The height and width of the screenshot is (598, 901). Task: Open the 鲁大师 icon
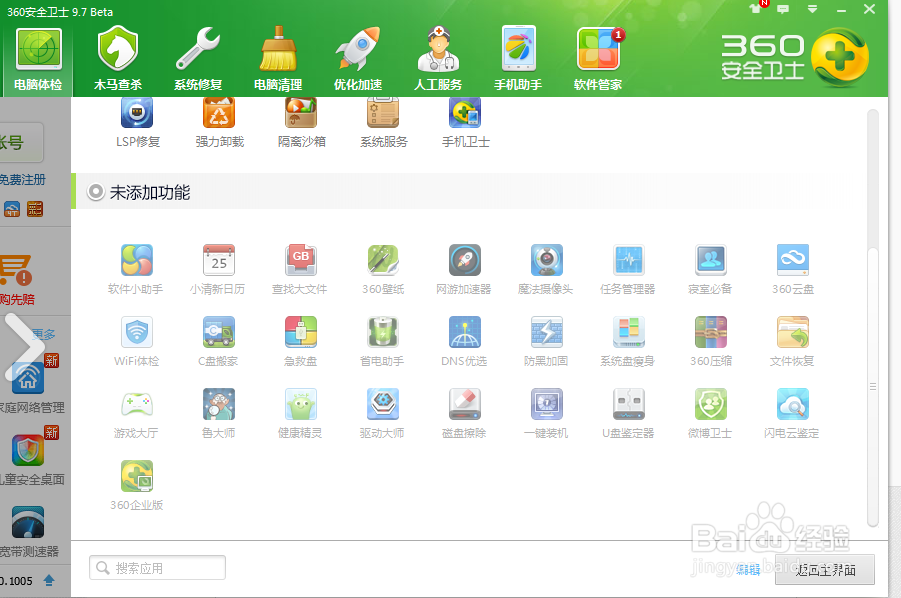click(x=219, y=404)
